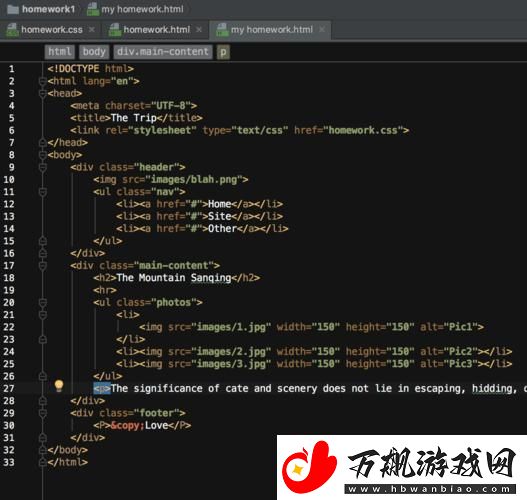Click the <hr> tag on line 19

pyautogui.click(x=105, y=290)
